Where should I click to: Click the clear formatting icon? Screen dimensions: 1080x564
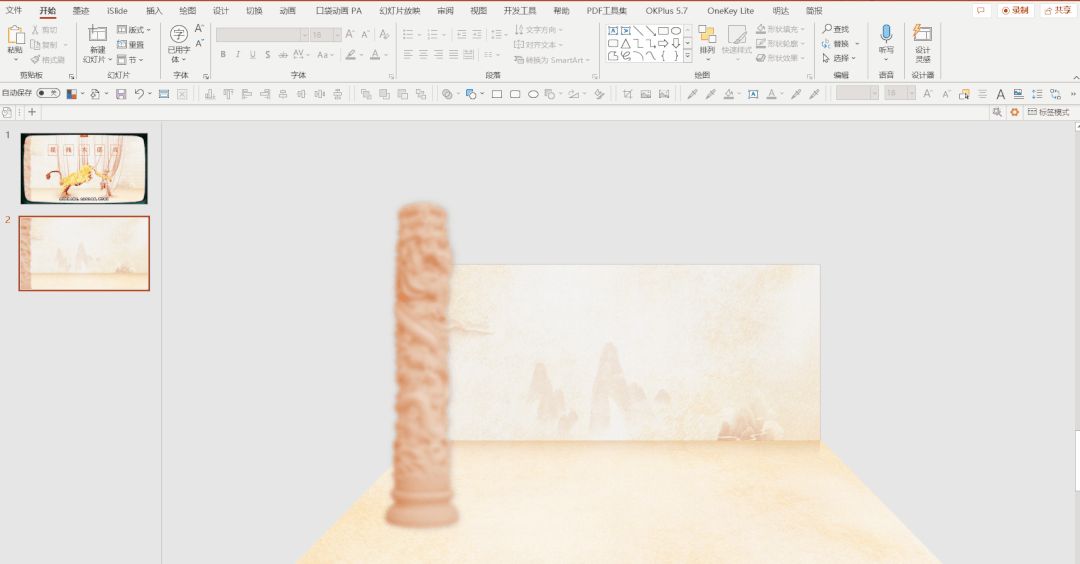[384, 34]
